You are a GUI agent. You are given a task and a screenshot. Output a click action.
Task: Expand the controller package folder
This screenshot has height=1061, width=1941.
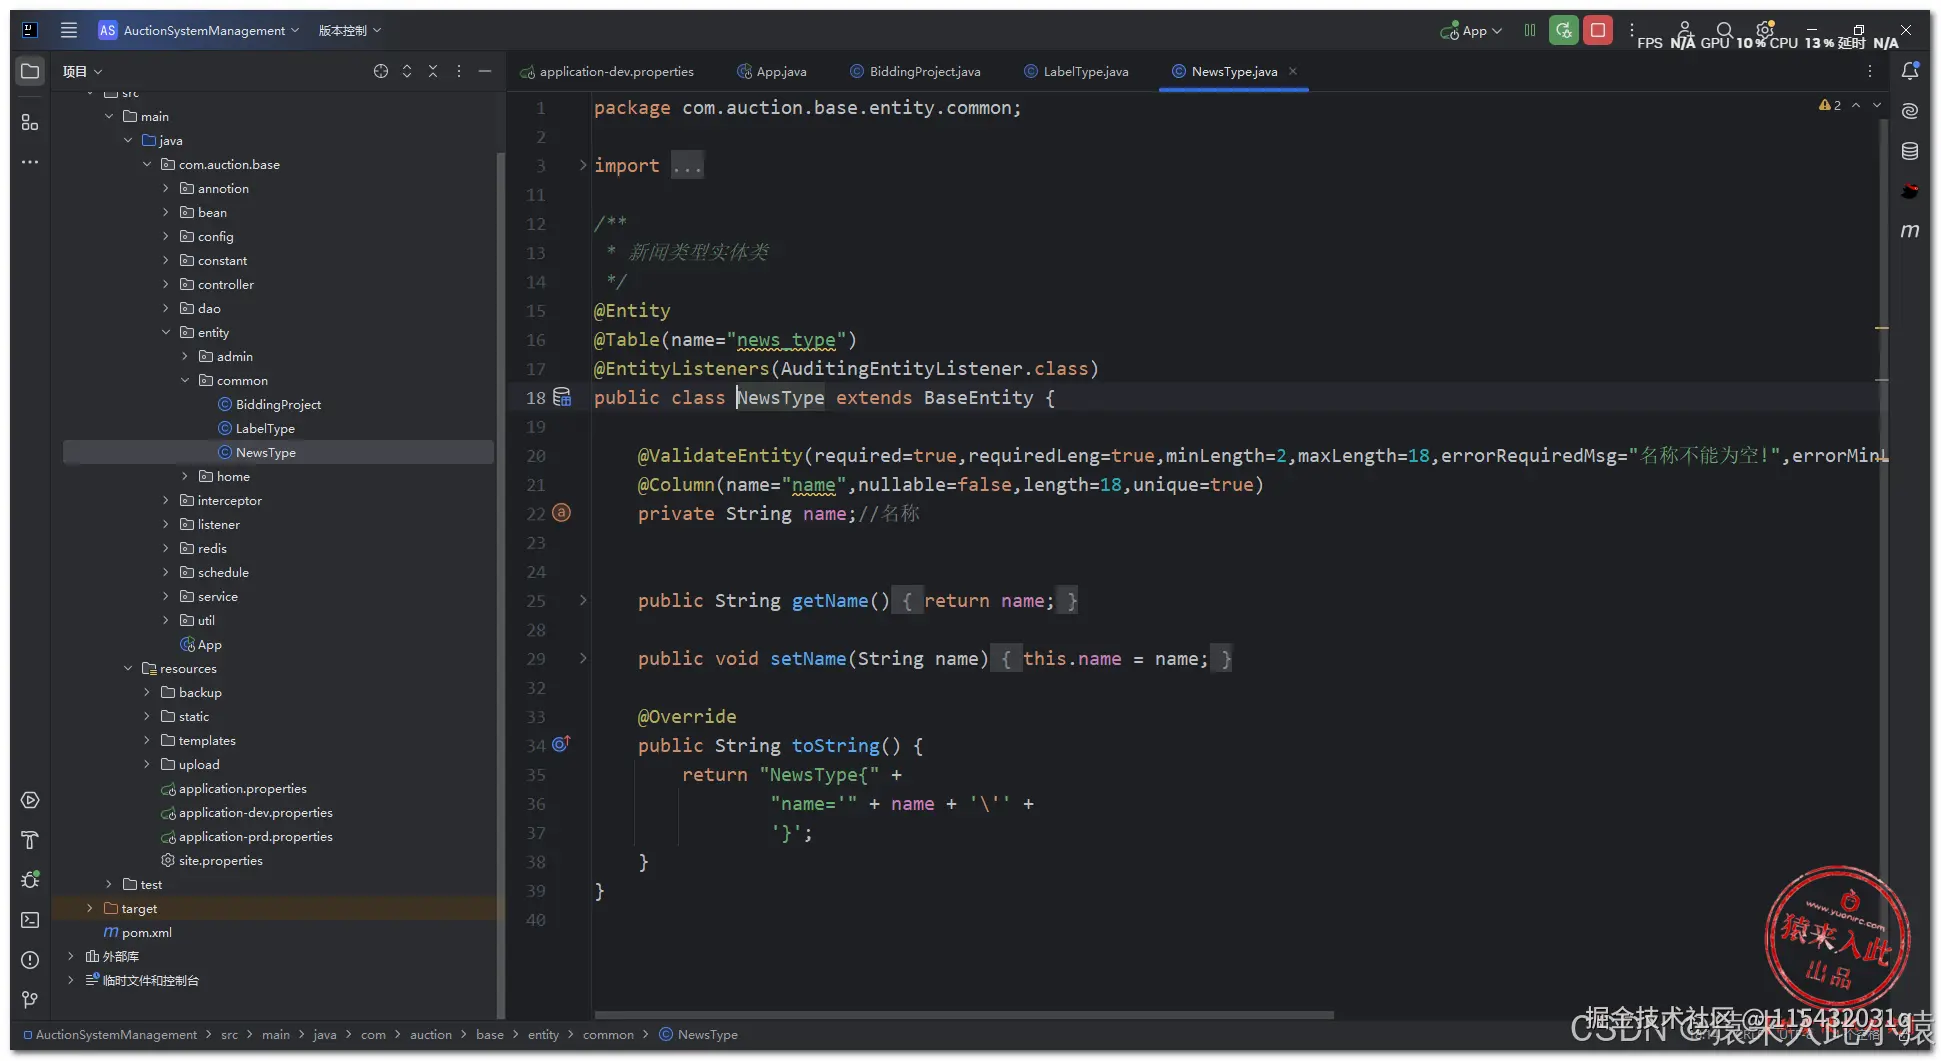pyautogui.click(x=166, y=285)
